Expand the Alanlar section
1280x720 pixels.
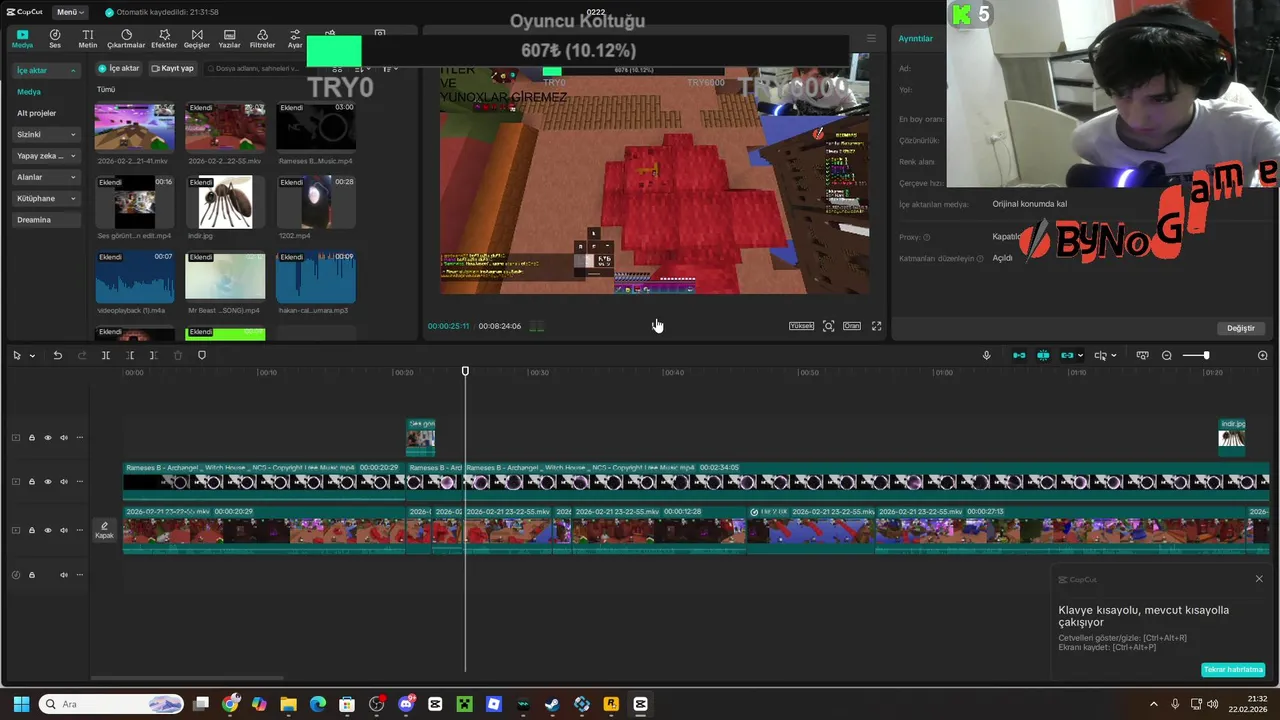pyautogui.click(x=46, y=177)
